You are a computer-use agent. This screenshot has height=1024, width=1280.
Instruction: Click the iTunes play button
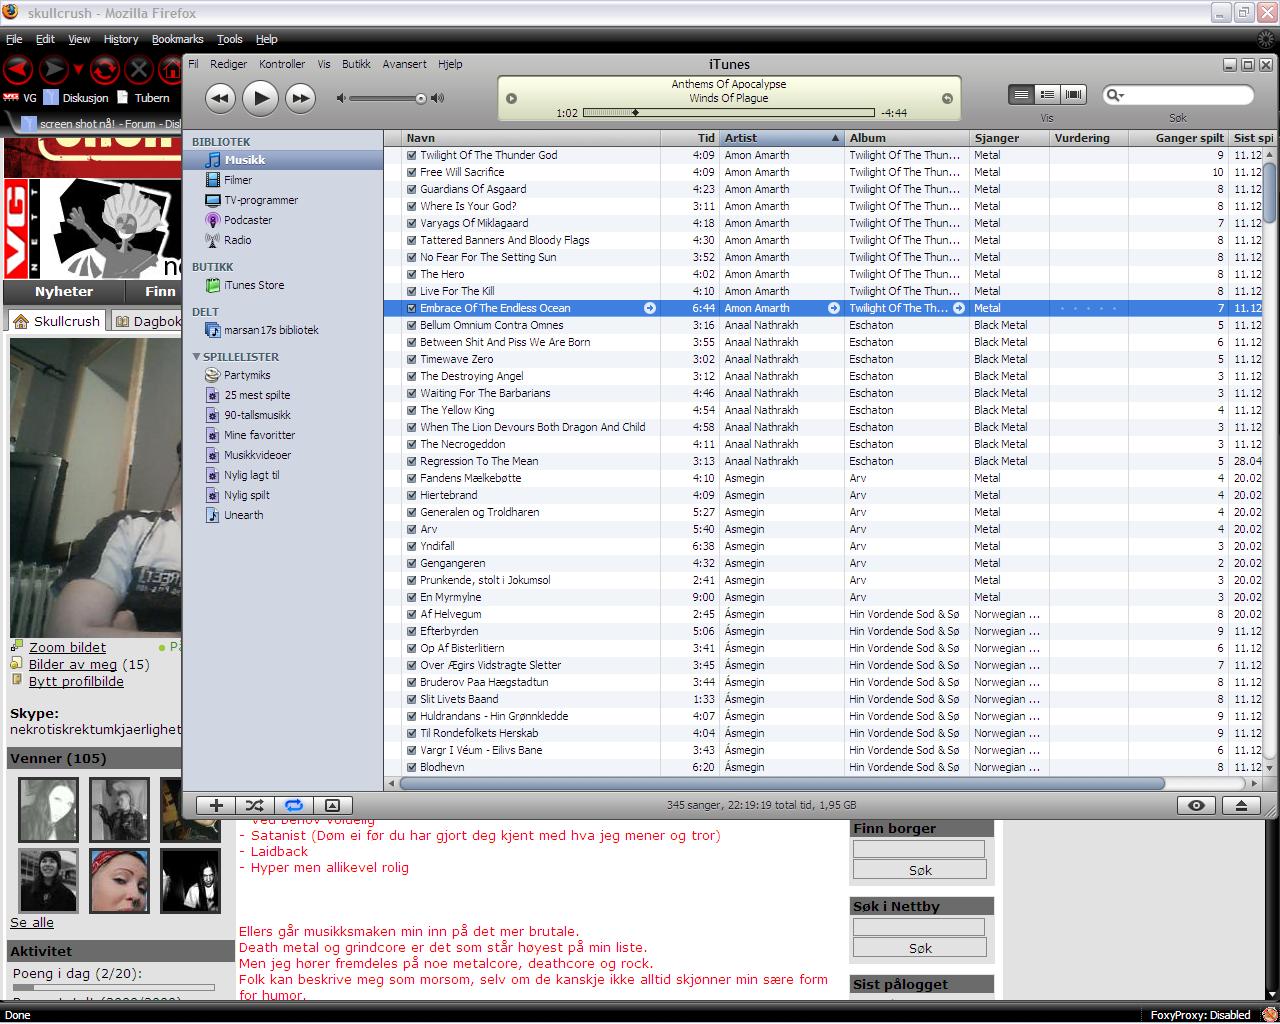[x=260, y=98]
